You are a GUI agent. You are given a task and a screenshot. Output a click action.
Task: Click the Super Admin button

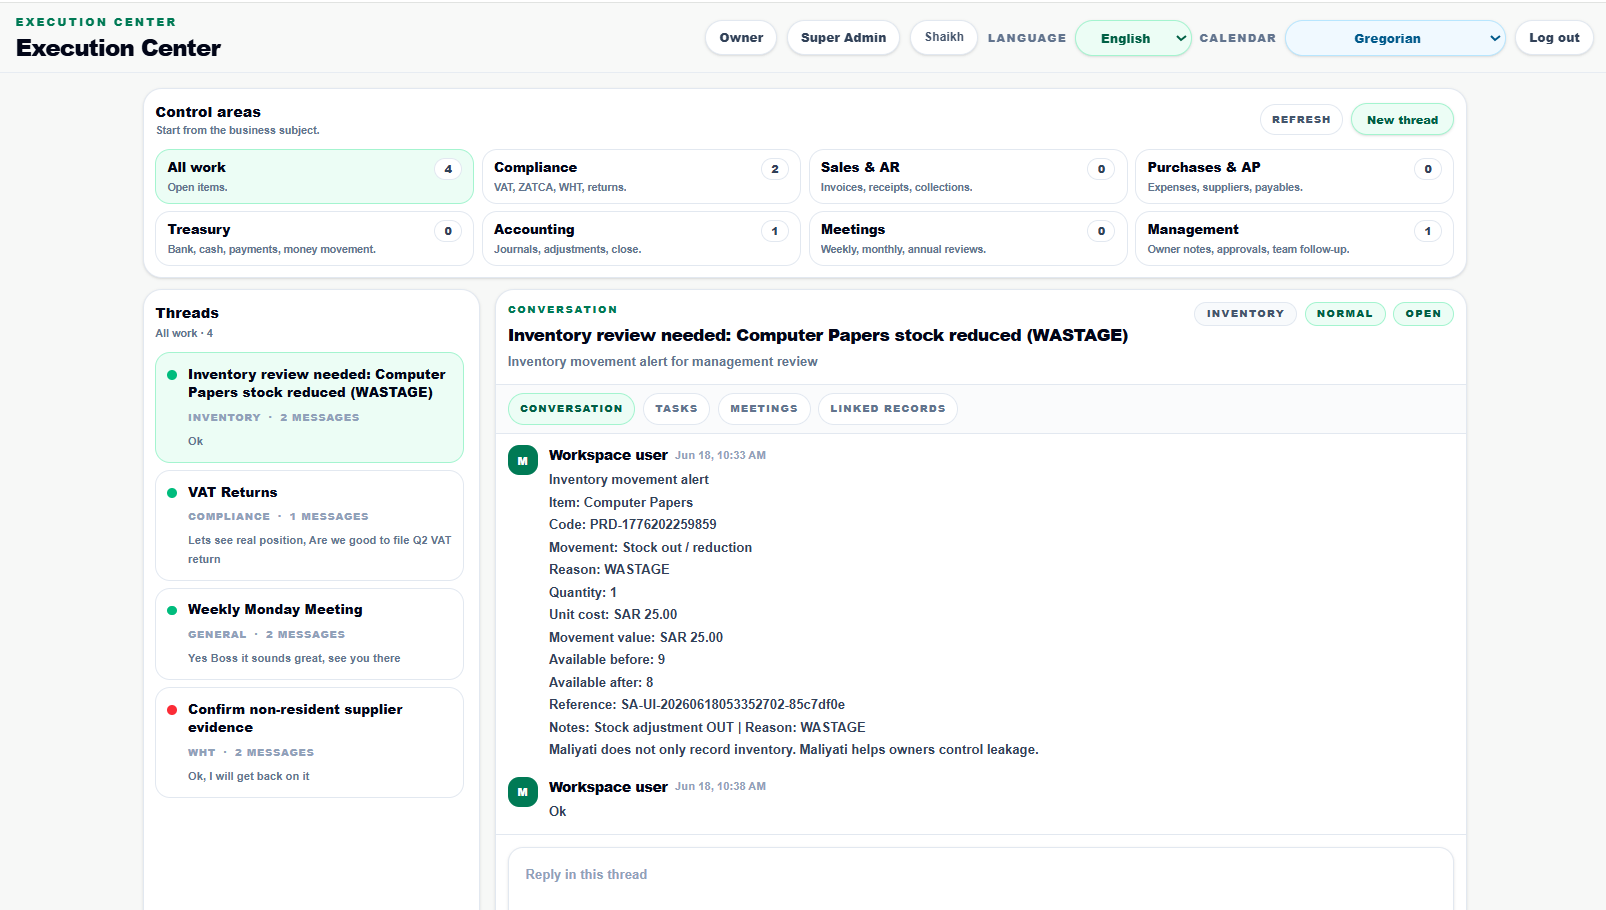pos(843,38)
